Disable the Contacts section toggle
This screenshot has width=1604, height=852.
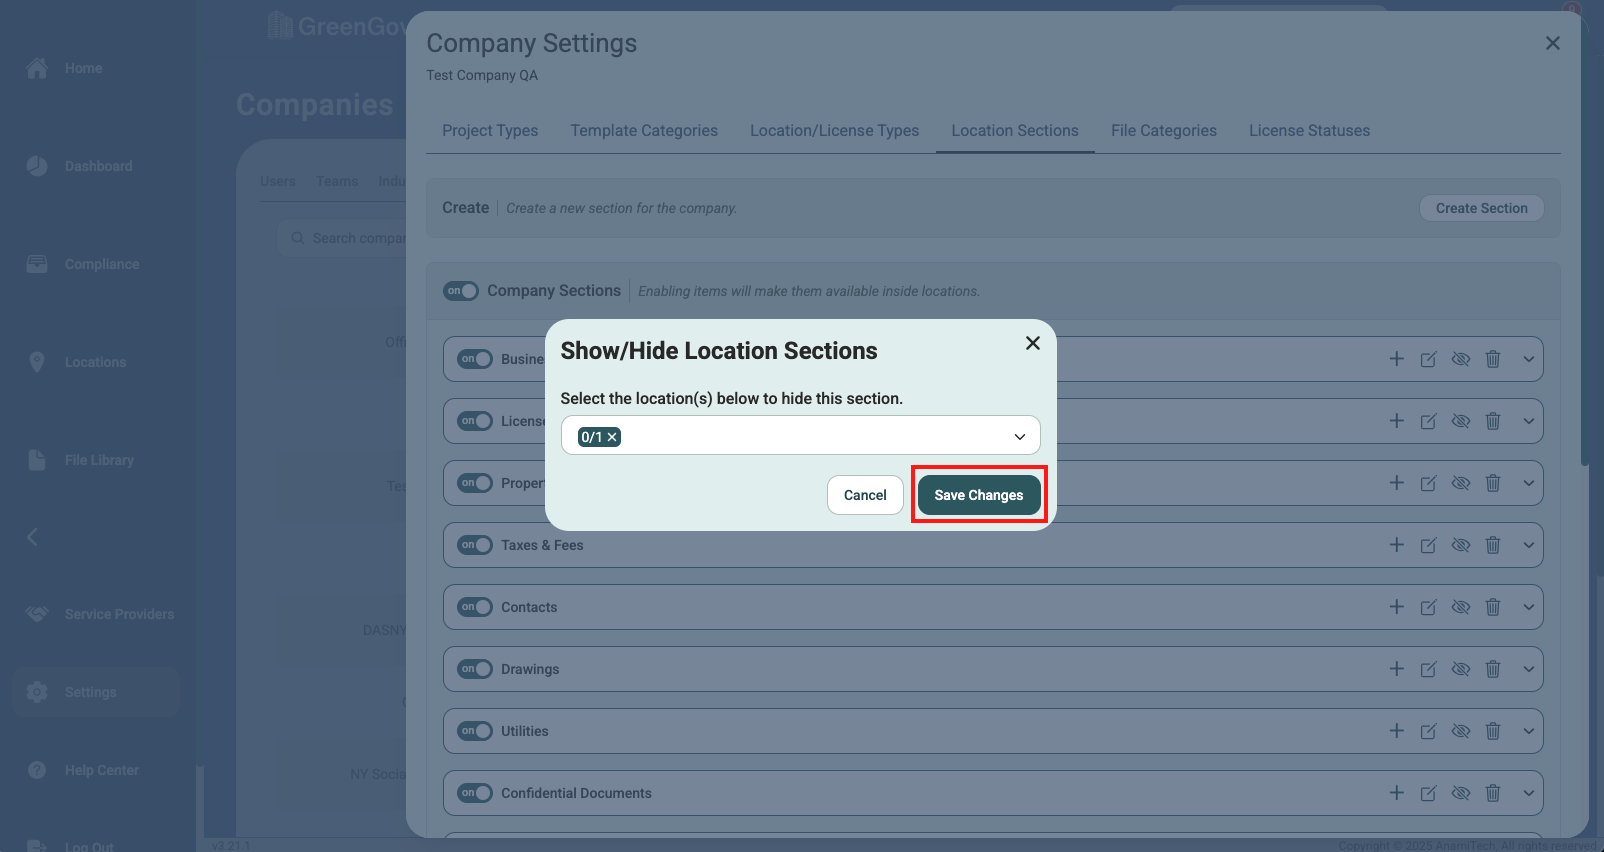(x=475, y=607)
